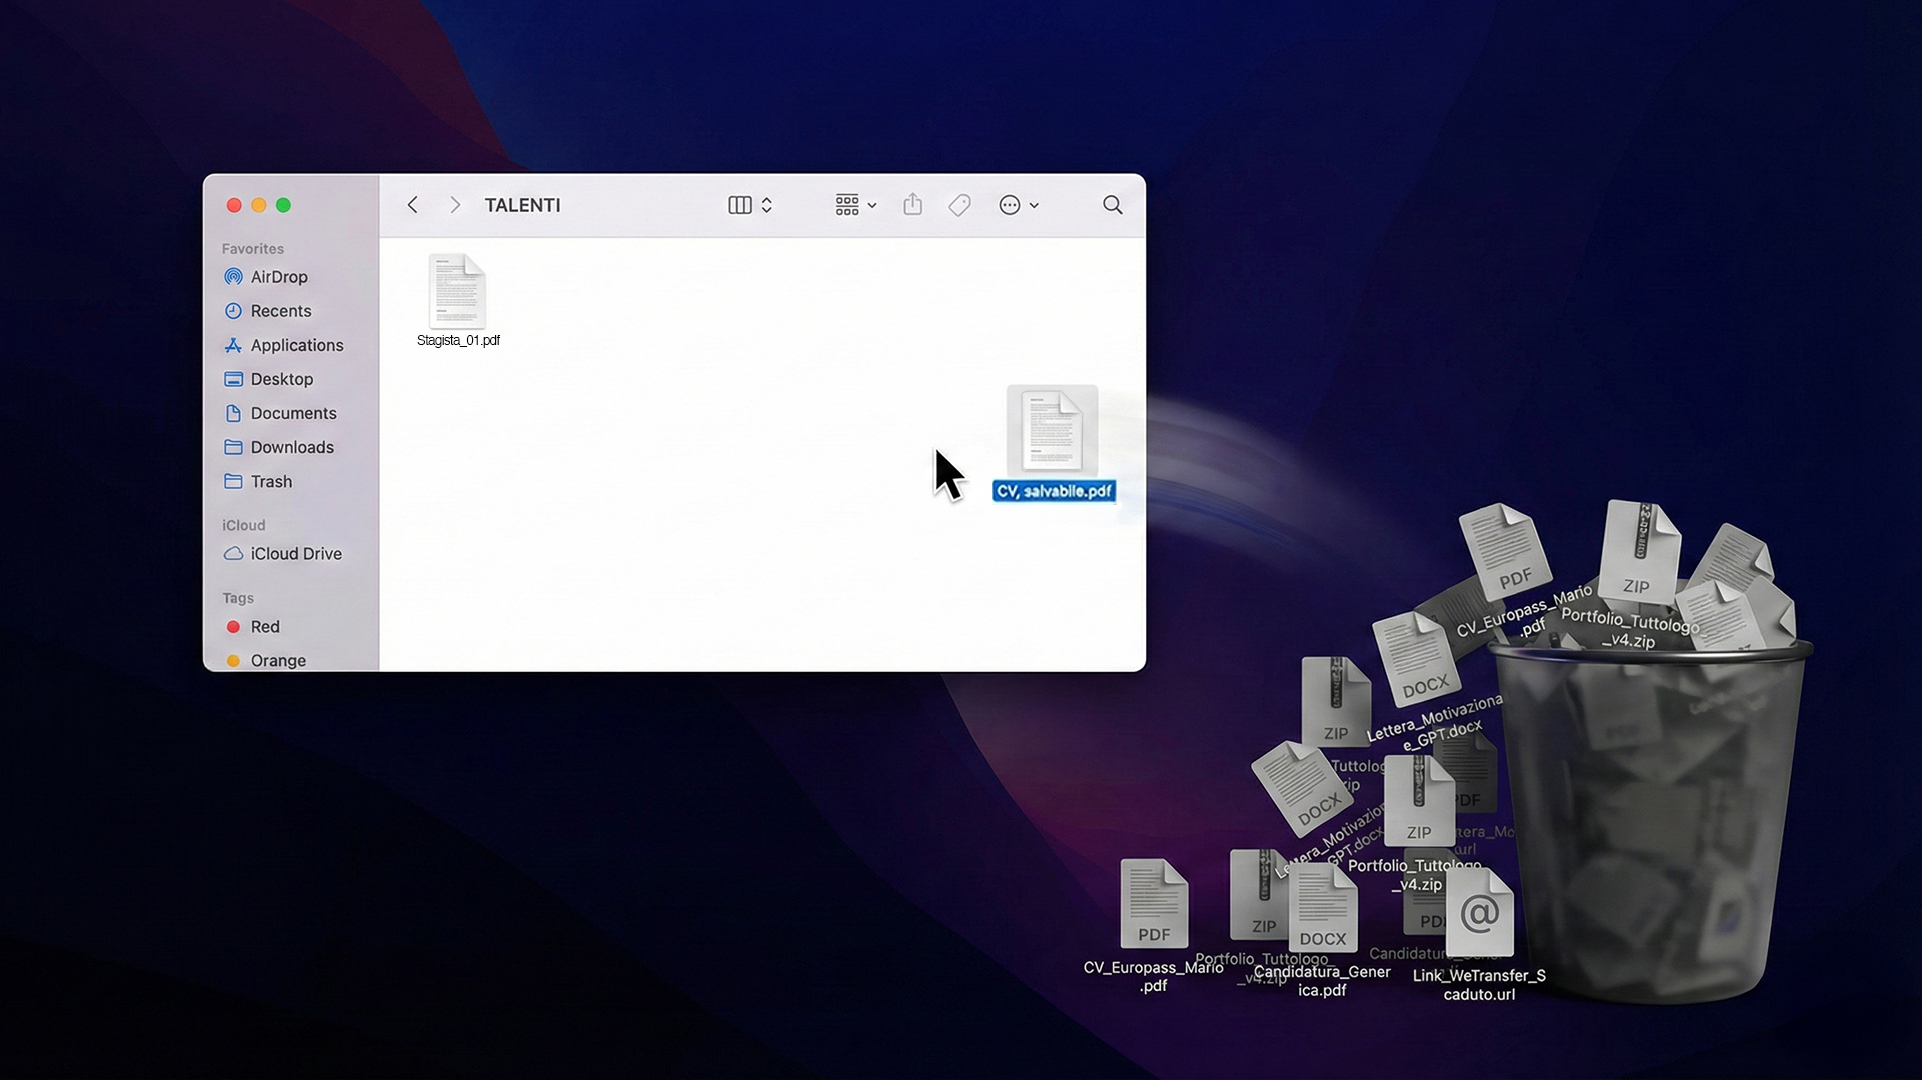Screen dimensions: 1922x1080
Task: Open iCloud Drive in sidebar
Action: tap(295, 553)
